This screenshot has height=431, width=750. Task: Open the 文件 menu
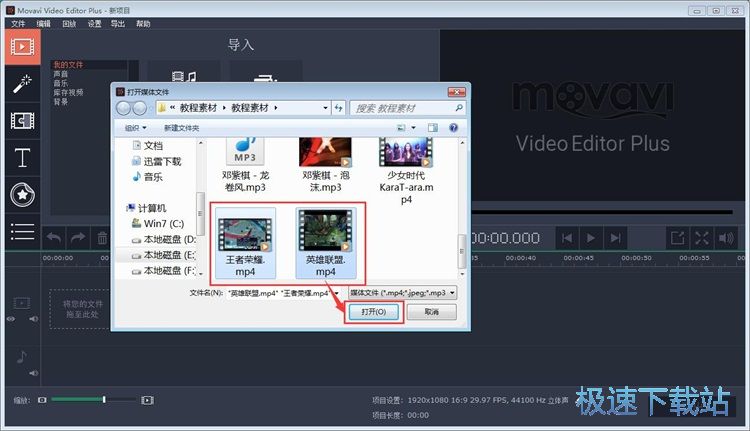click(18, 23)
